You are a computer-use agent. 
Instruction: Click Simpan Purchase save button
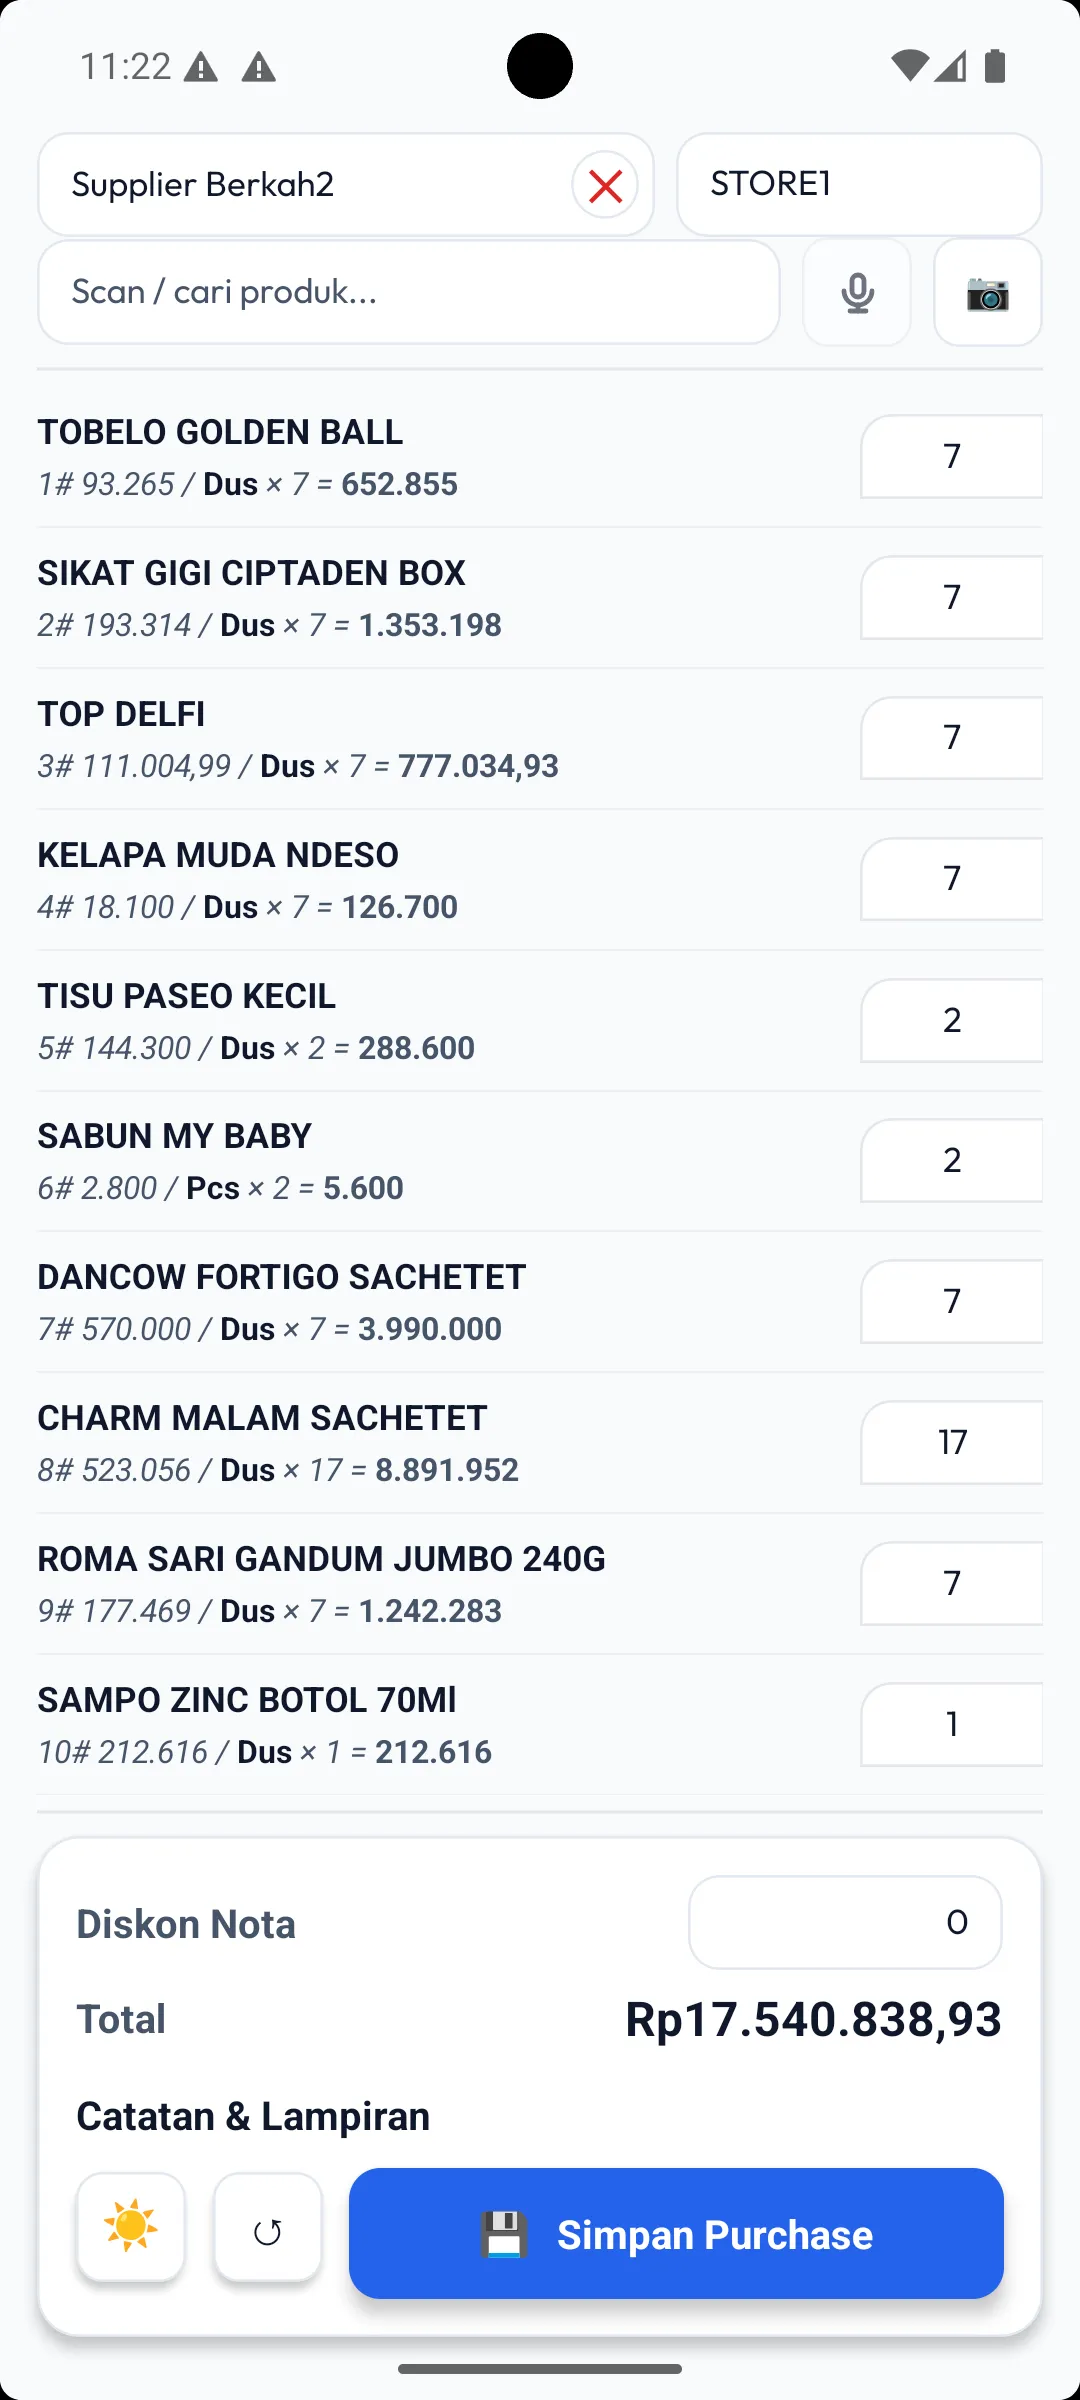click(676, 2234)
